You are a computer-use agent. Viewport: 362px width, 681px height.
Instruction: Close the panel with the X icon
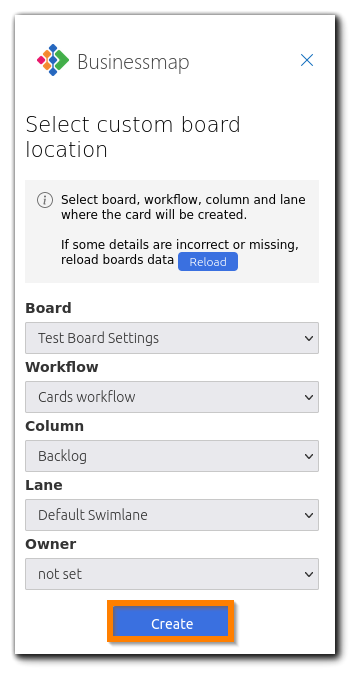tap(307, 60)
